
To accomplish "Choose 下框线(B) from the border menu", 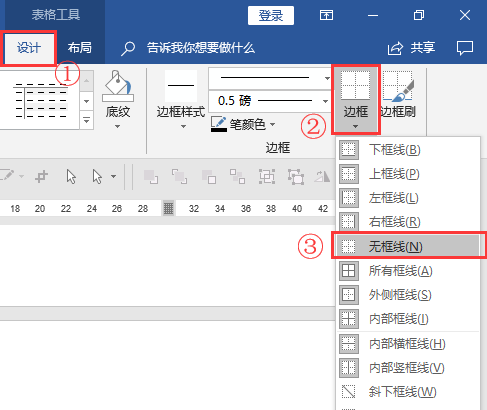I will [408, 150].
